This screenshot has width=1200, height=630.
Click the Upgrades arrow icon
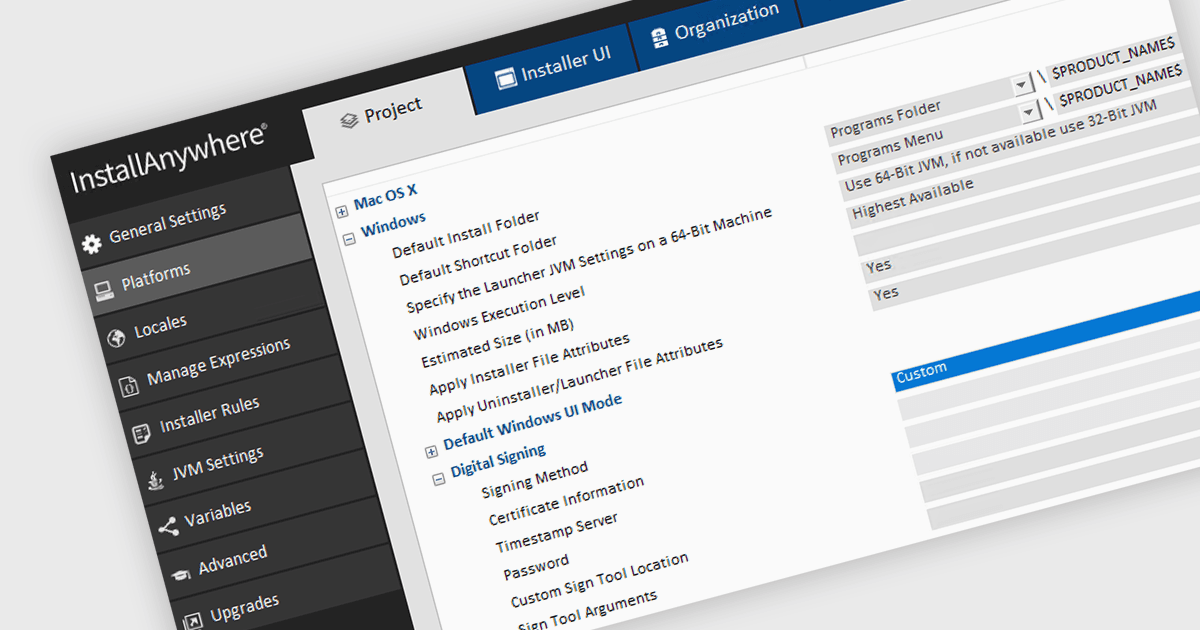click(x=192, y=619)
